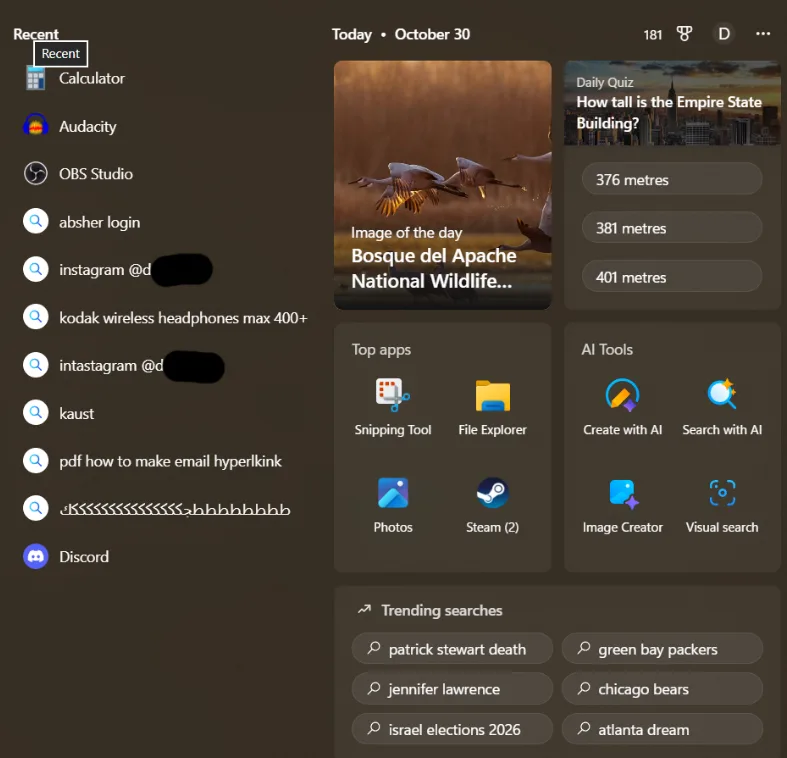787x758 pixels.
Task: Click the AI Tools heading
Action: click(x=607, y=349)
